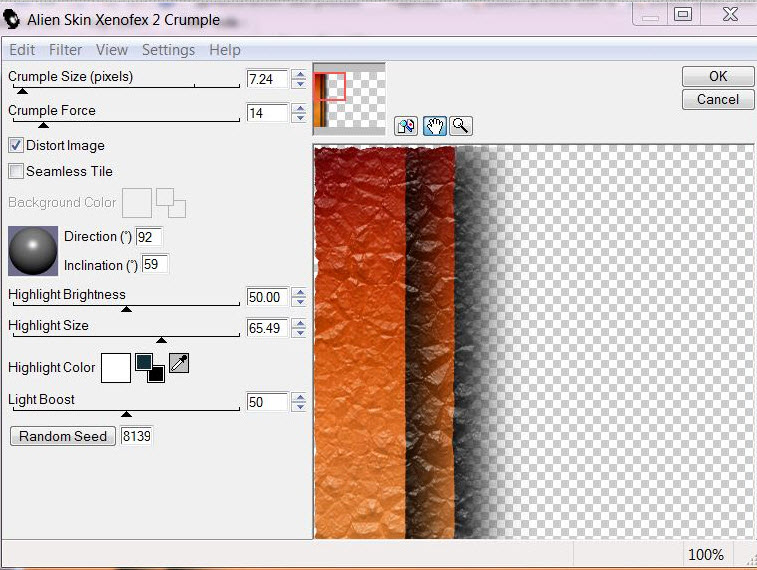Click the Inclination angle field

[155, 264]
